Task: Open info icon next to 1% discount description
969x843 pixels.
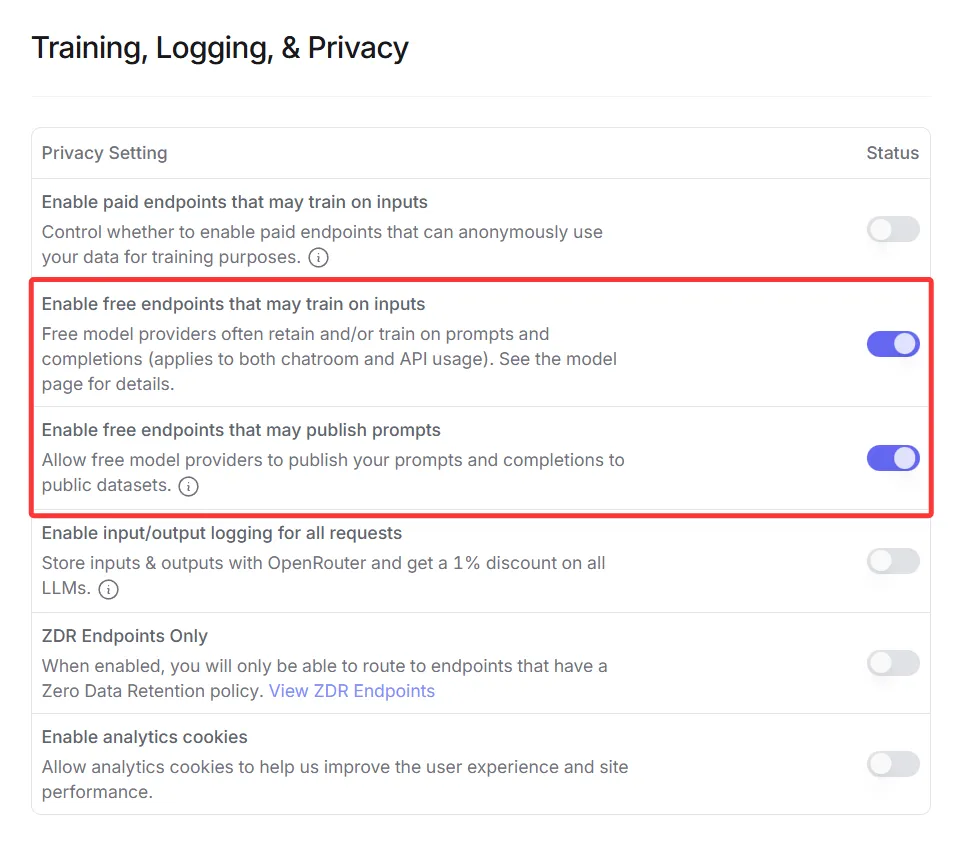Action: [108, 590]
